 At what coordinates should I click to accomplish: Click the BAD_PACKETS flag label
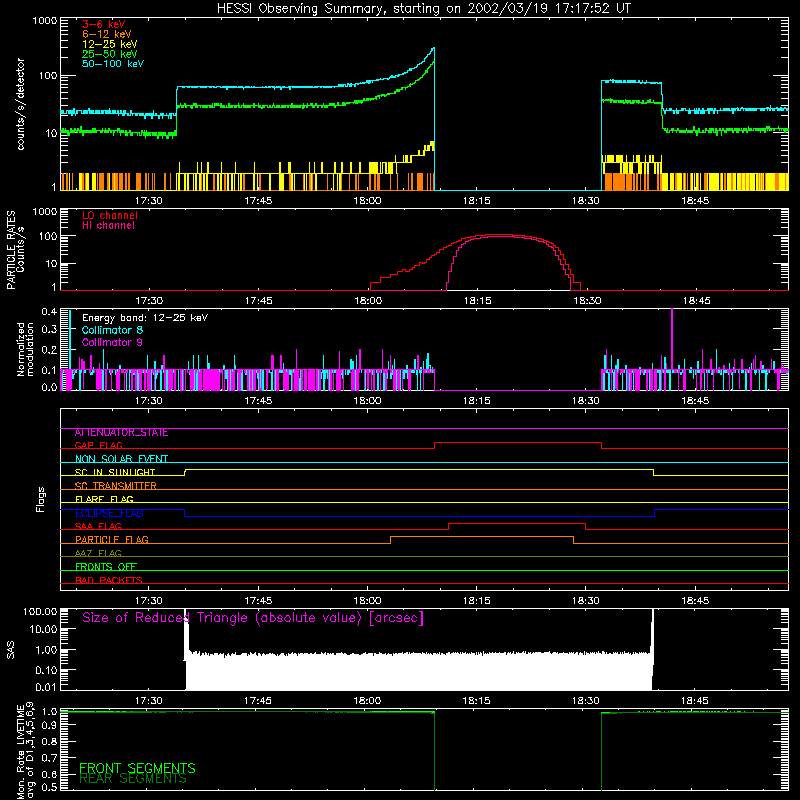click(109, 581)
